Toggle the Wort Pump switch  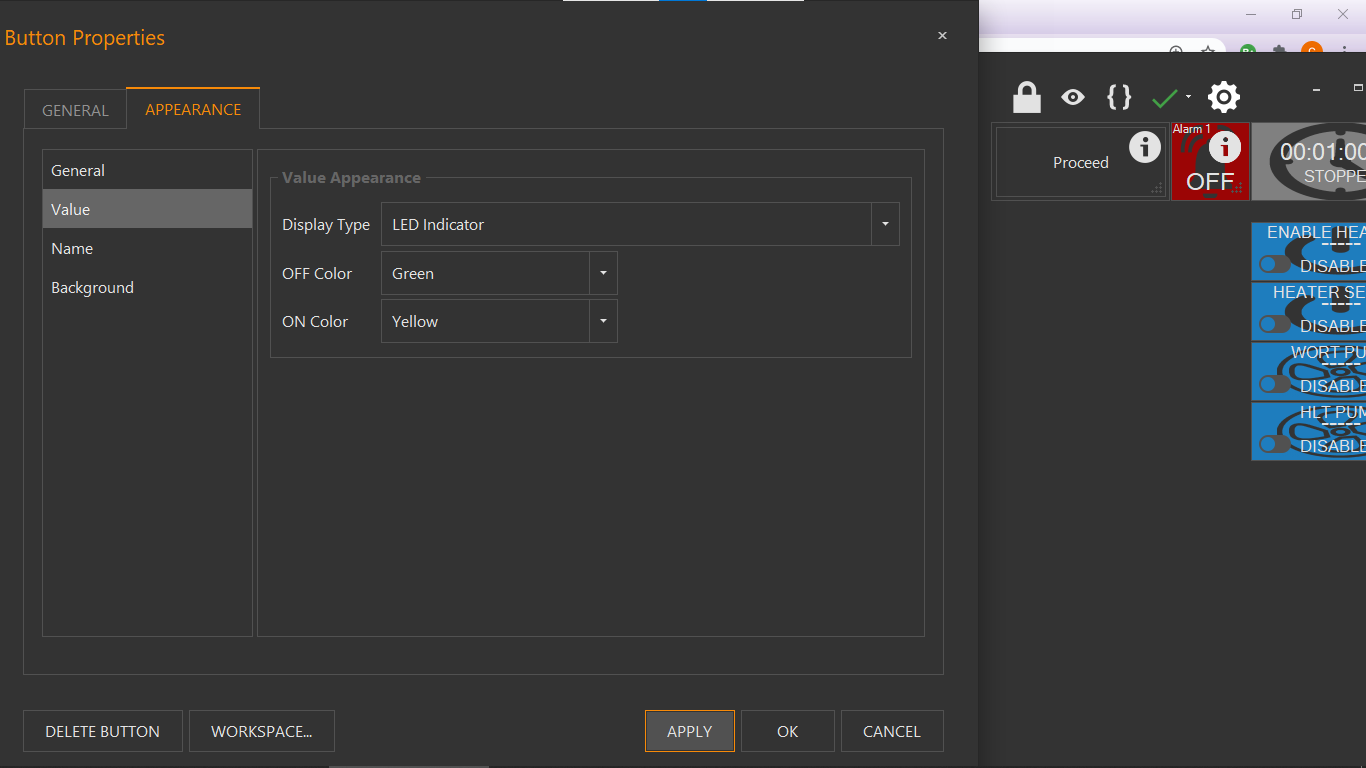(x=1275, y=384)
